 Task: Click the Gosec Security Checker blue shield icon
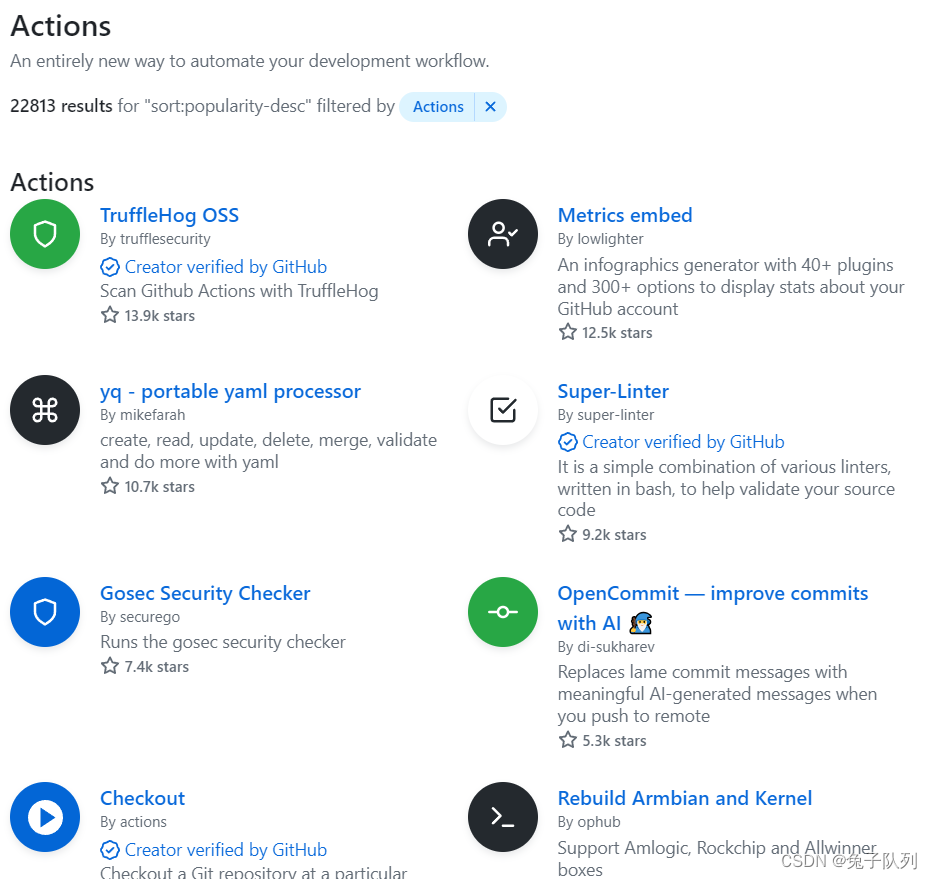[x=45, y=612]
